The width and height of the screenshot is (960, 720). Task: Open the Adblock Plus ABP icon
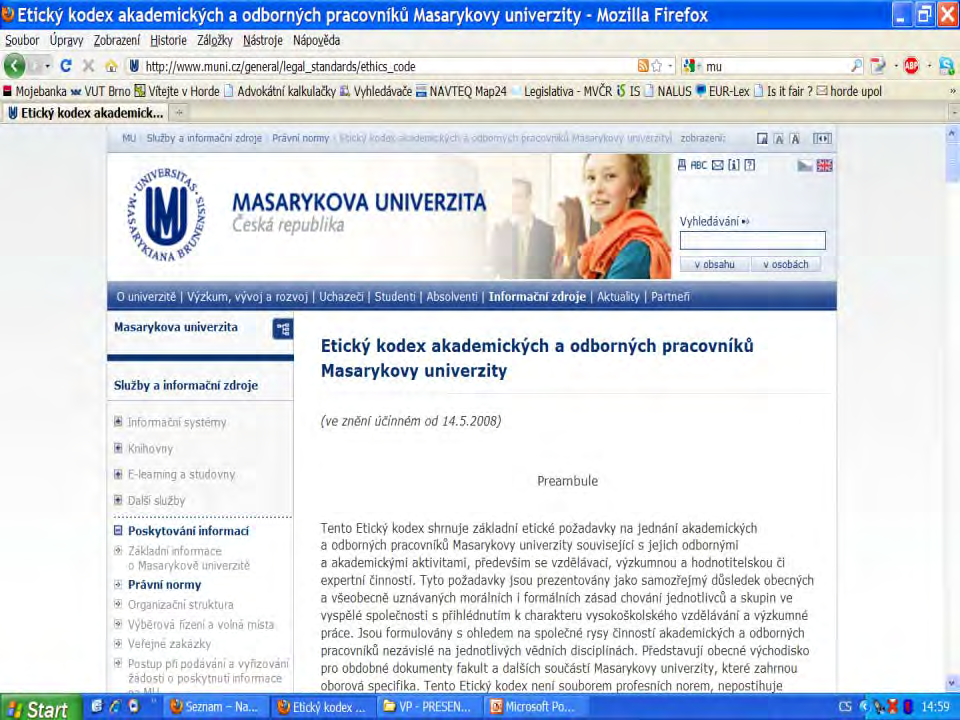tap(912, 66)
